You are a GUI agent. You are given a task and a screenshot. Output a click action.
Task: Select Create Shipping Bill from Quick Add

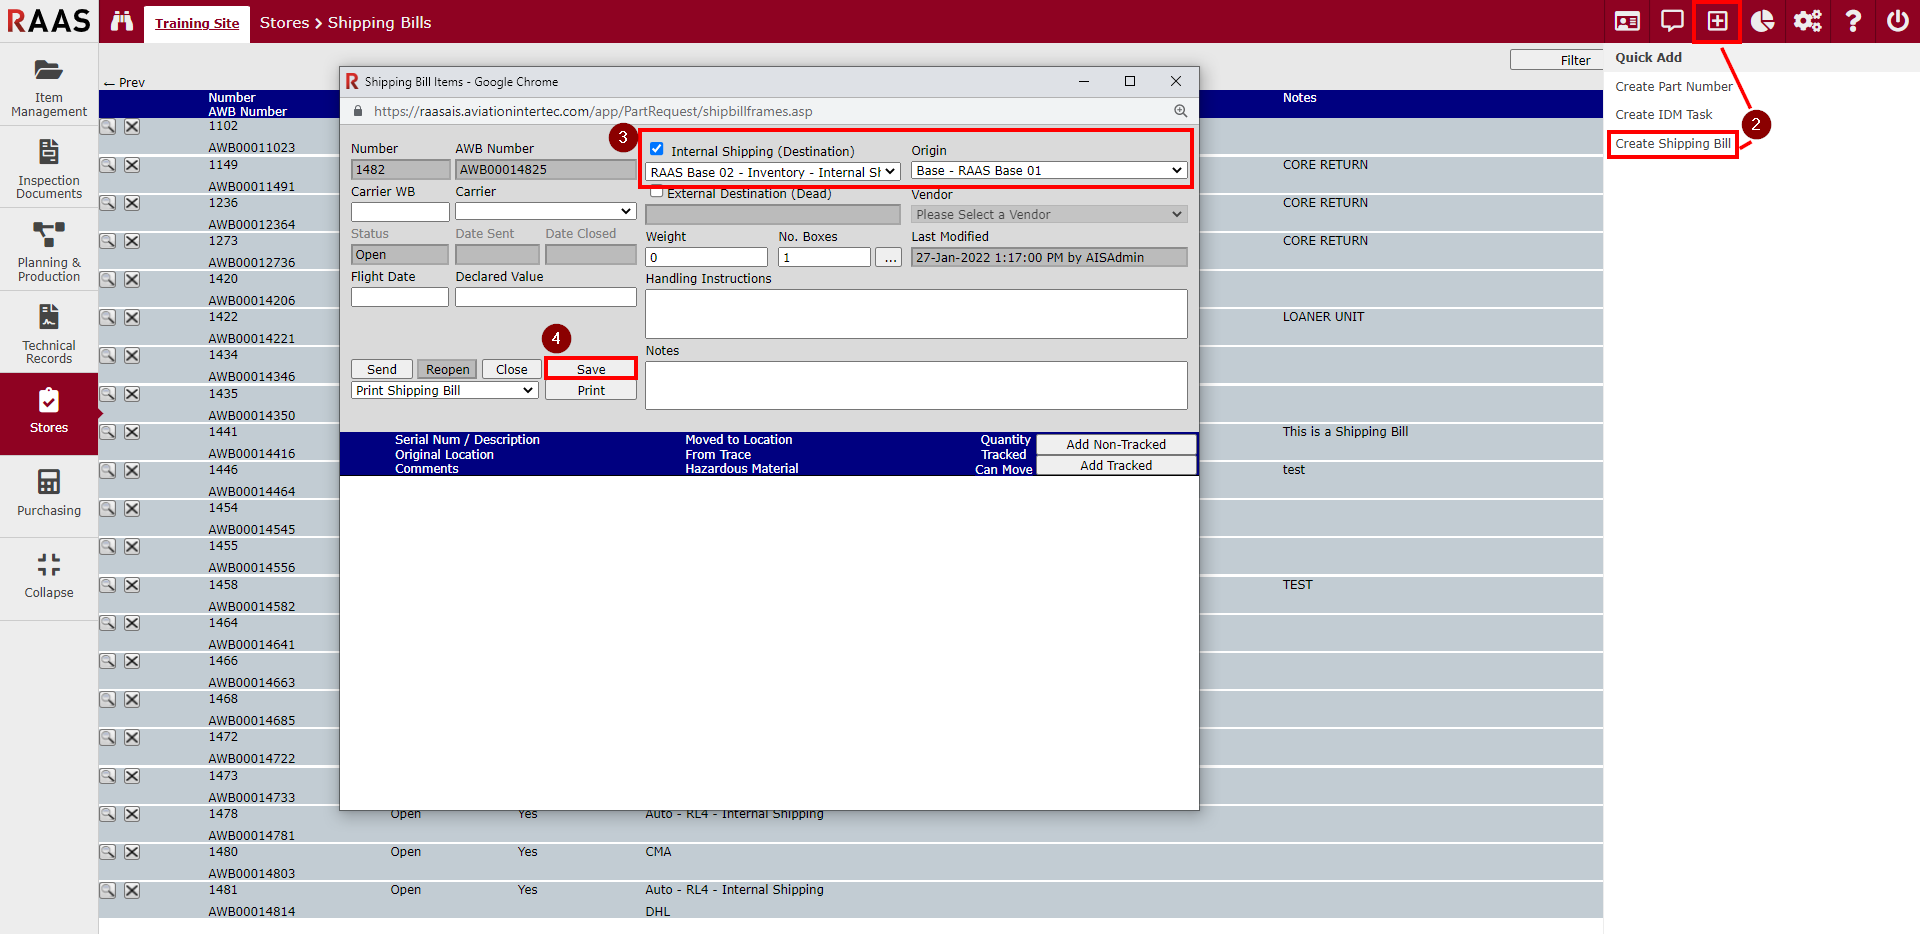[1672, 144]
